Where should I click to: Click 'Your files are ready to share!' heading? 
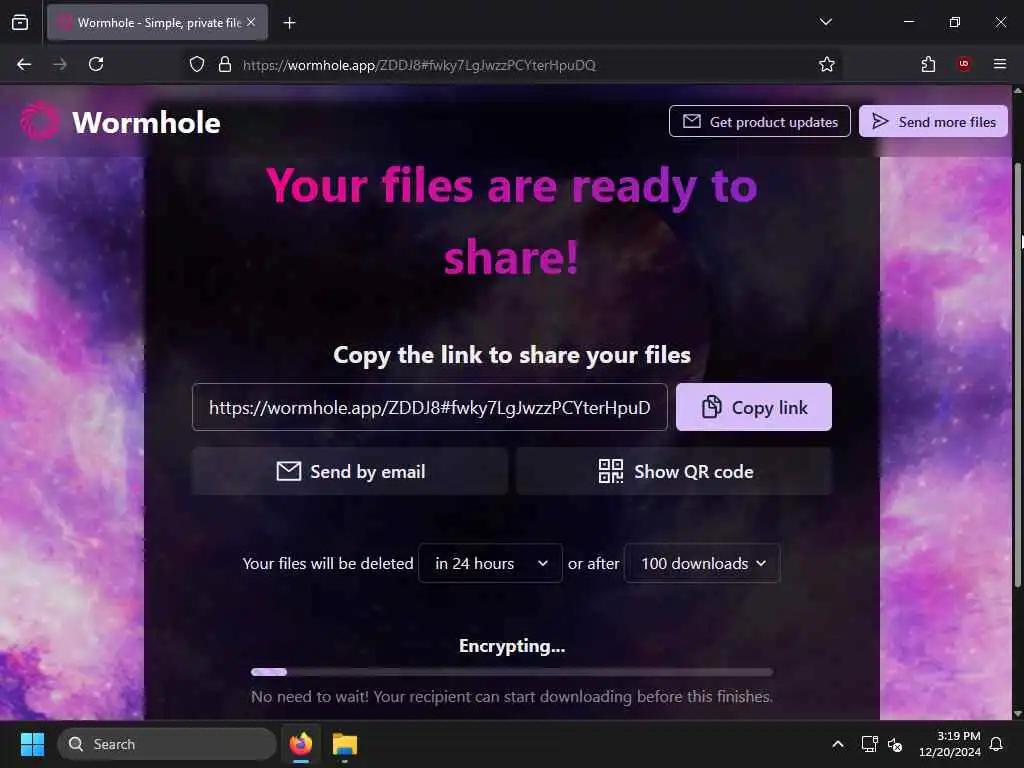click(512, 222)
